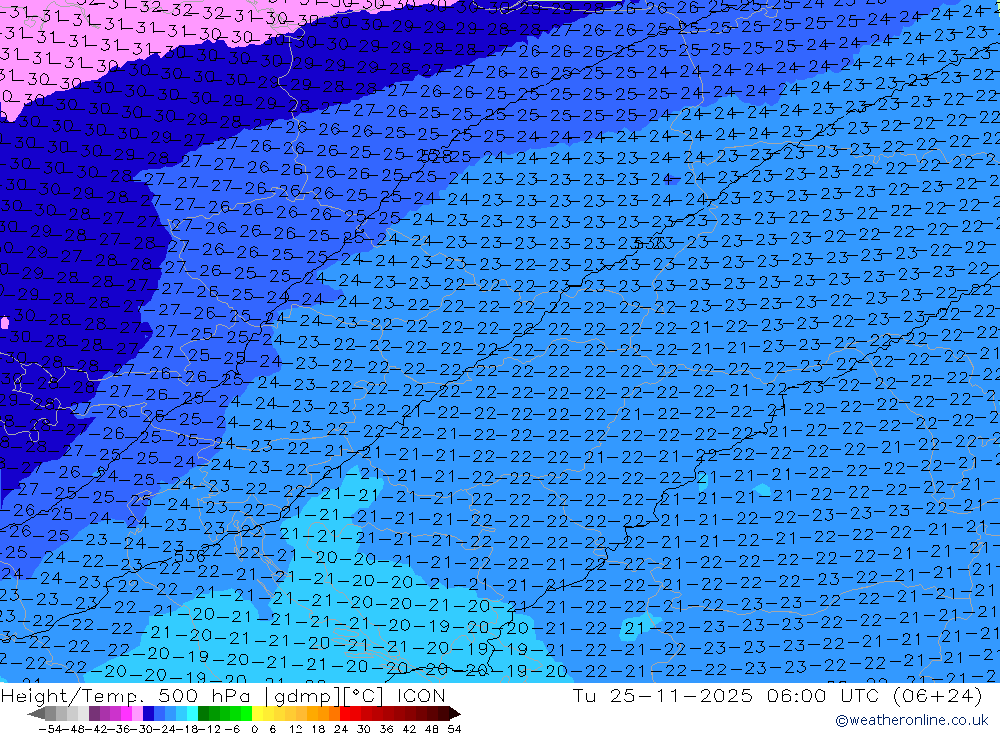Click the legend tick label '48'

(x=432, y=729)
